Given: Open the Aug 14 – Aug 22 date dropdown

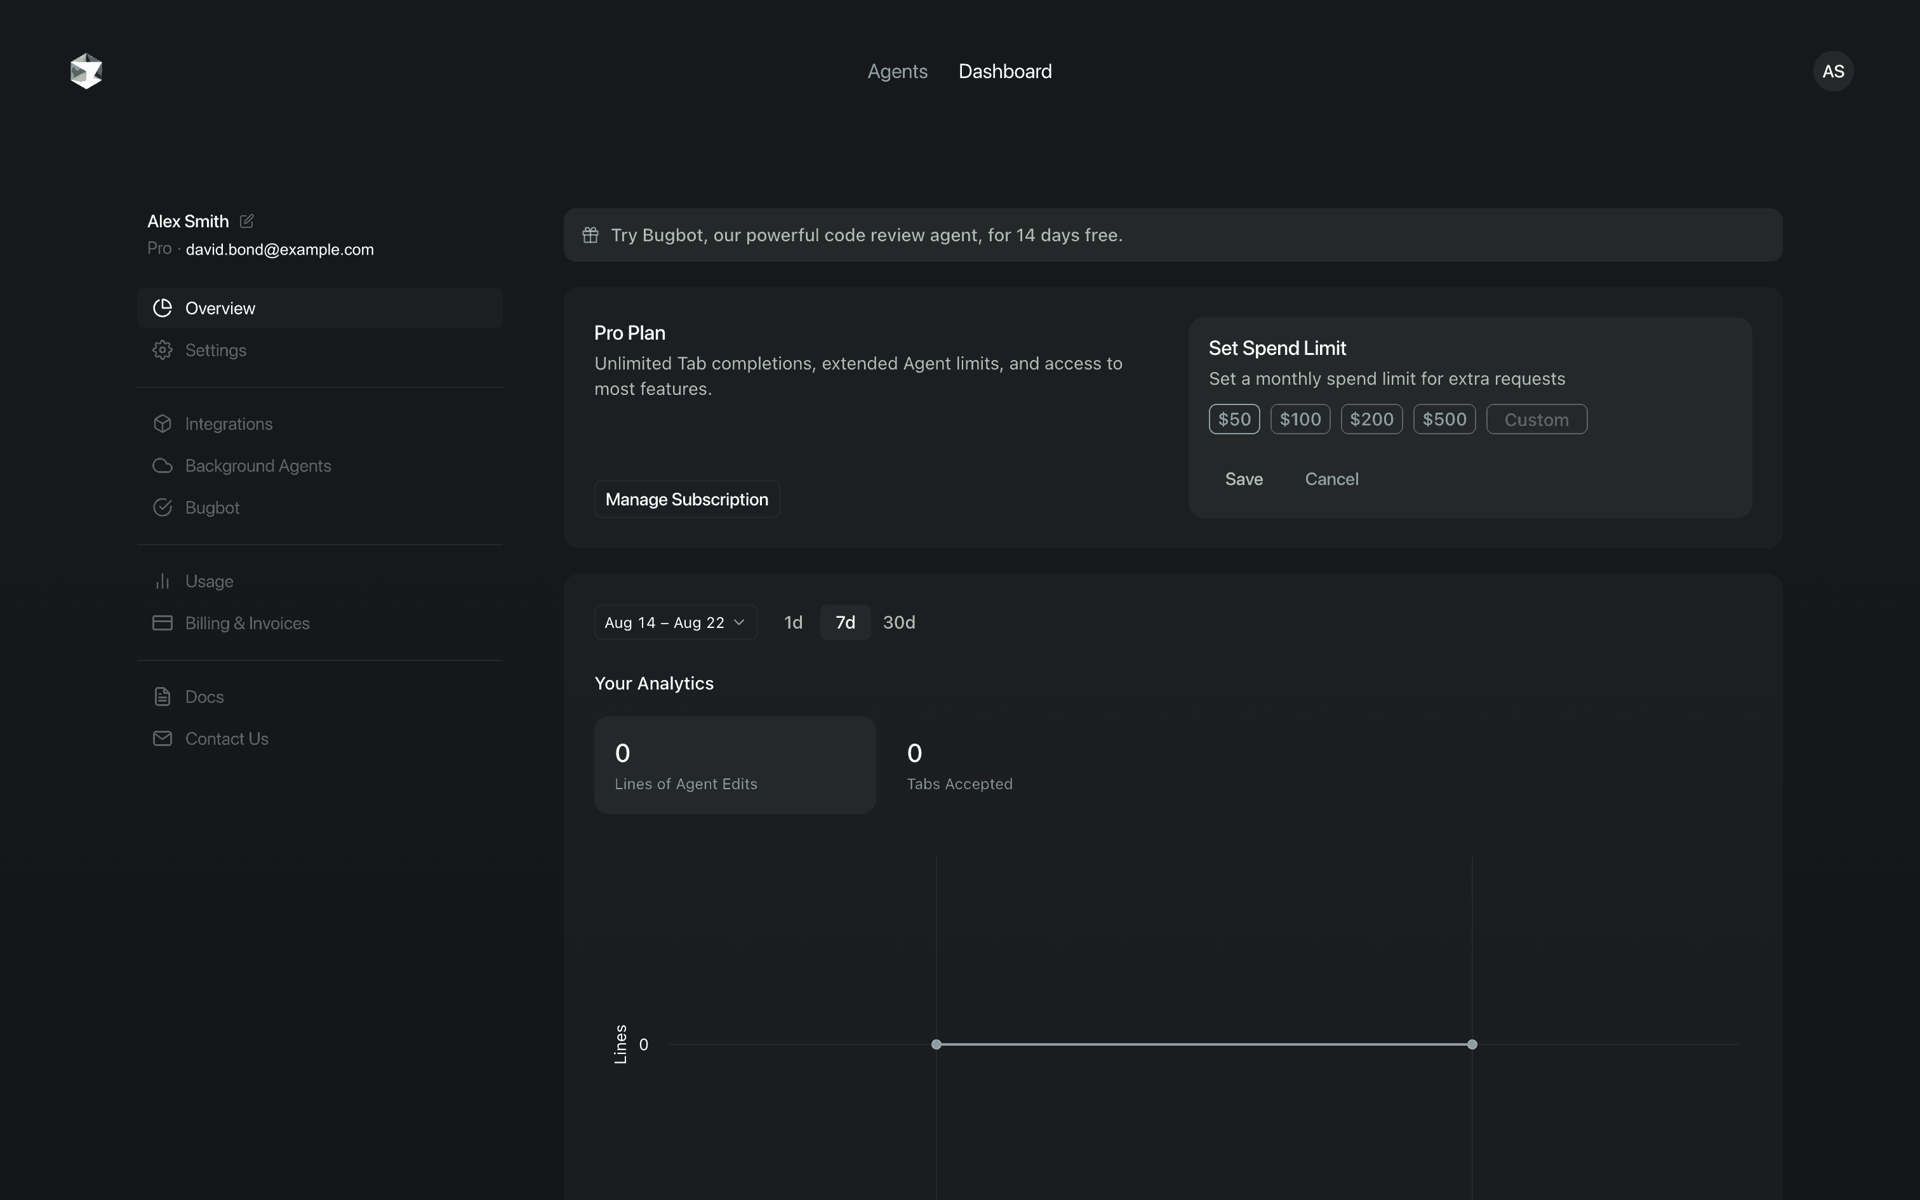Looking at the screenshot, I should 676,622.
